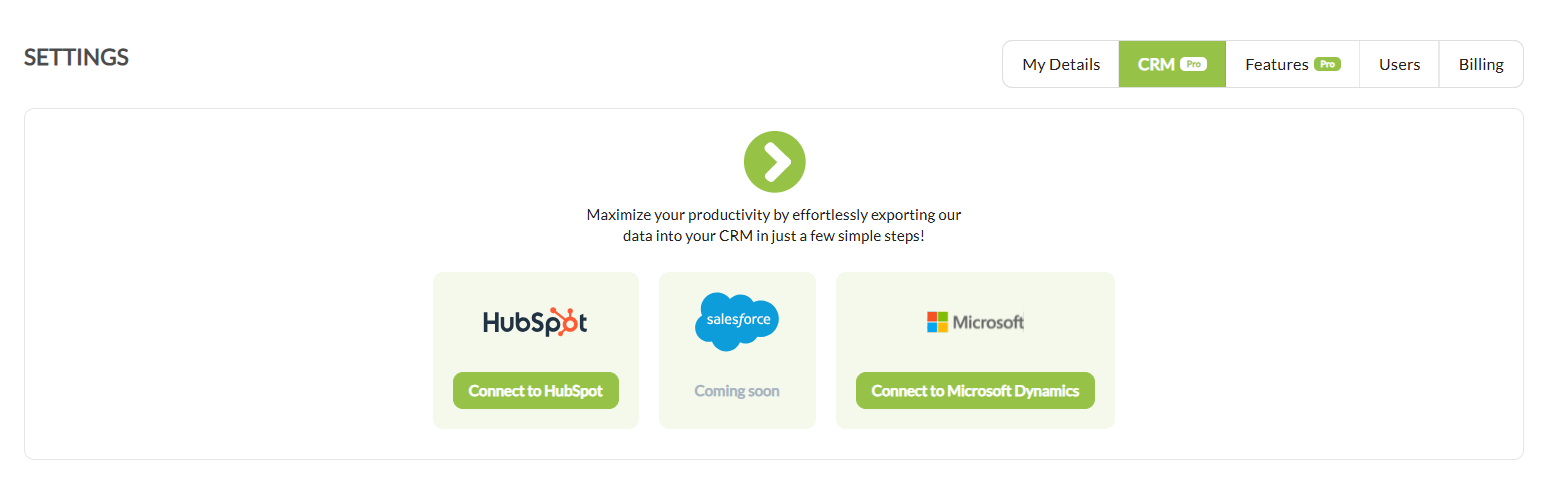
Task: Click Connect to HubSpot button
Action: 536,391
